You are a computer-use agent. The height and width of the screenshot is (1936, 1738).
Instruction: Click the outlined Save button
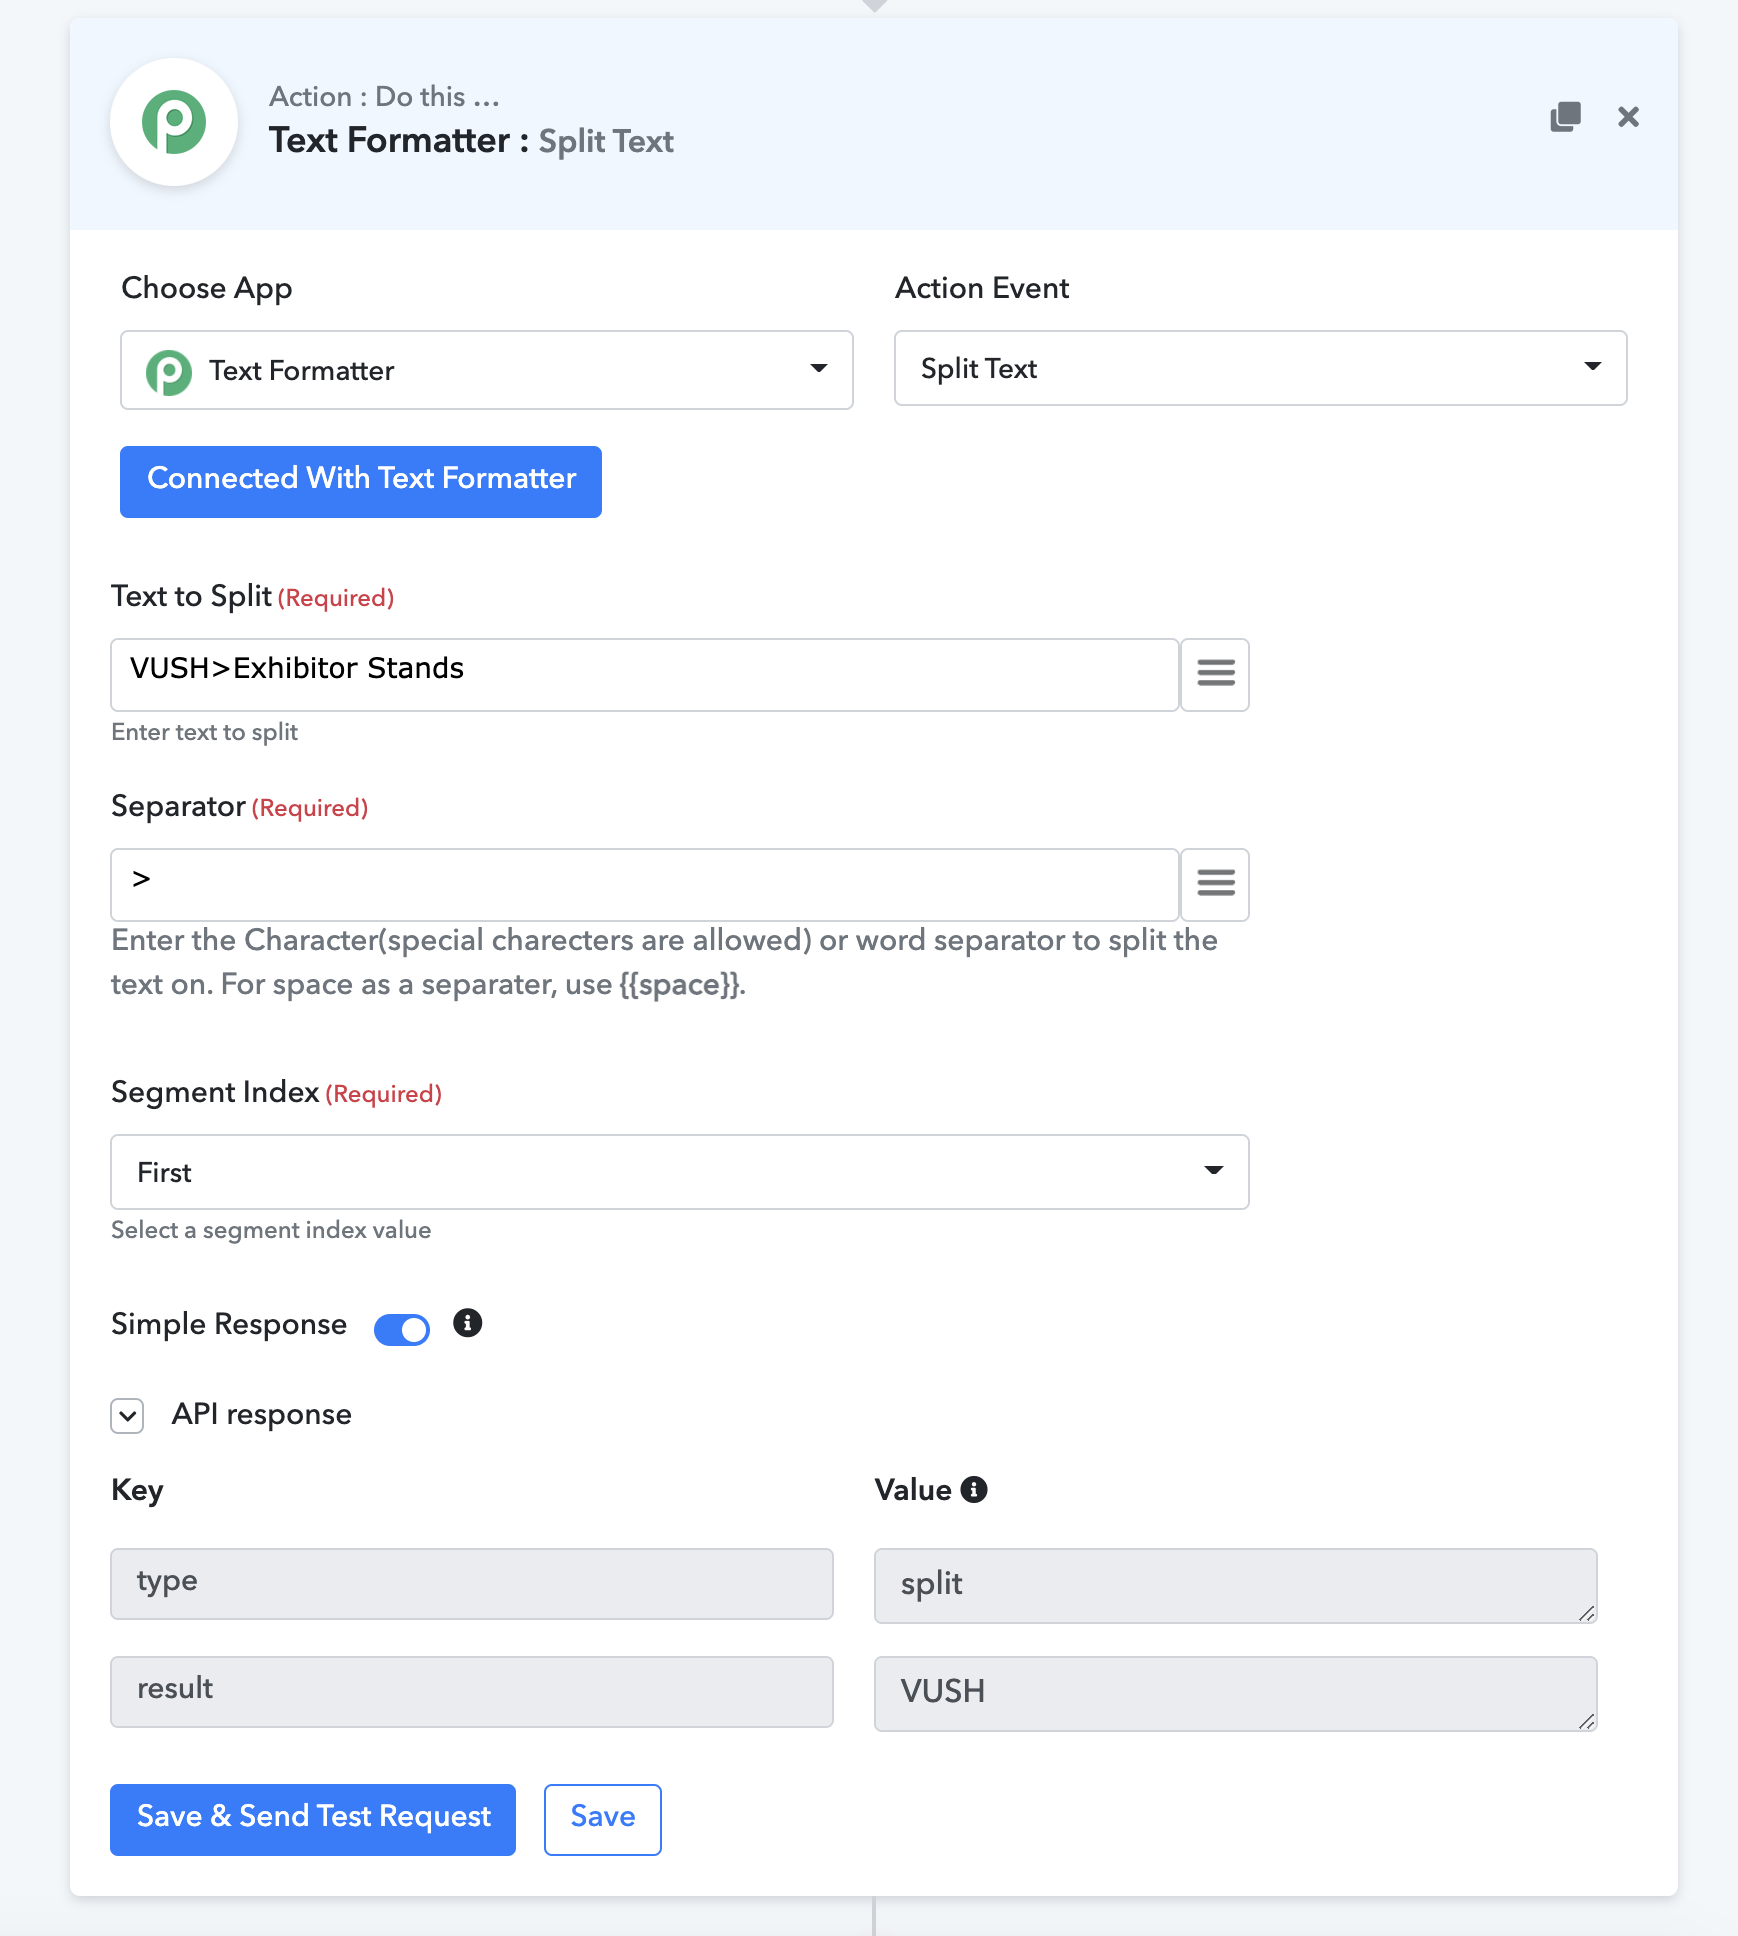pos(603,1820)
